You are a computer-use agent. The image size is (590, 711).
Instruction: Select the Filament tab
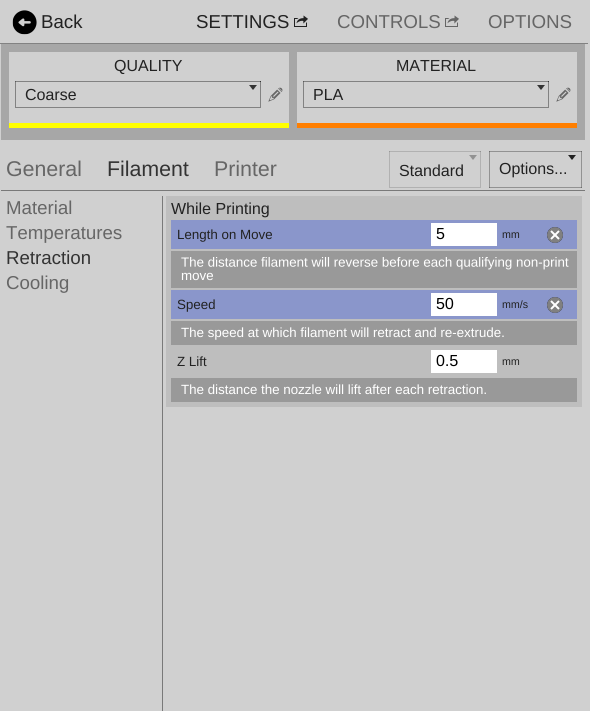tap(148, 169)
